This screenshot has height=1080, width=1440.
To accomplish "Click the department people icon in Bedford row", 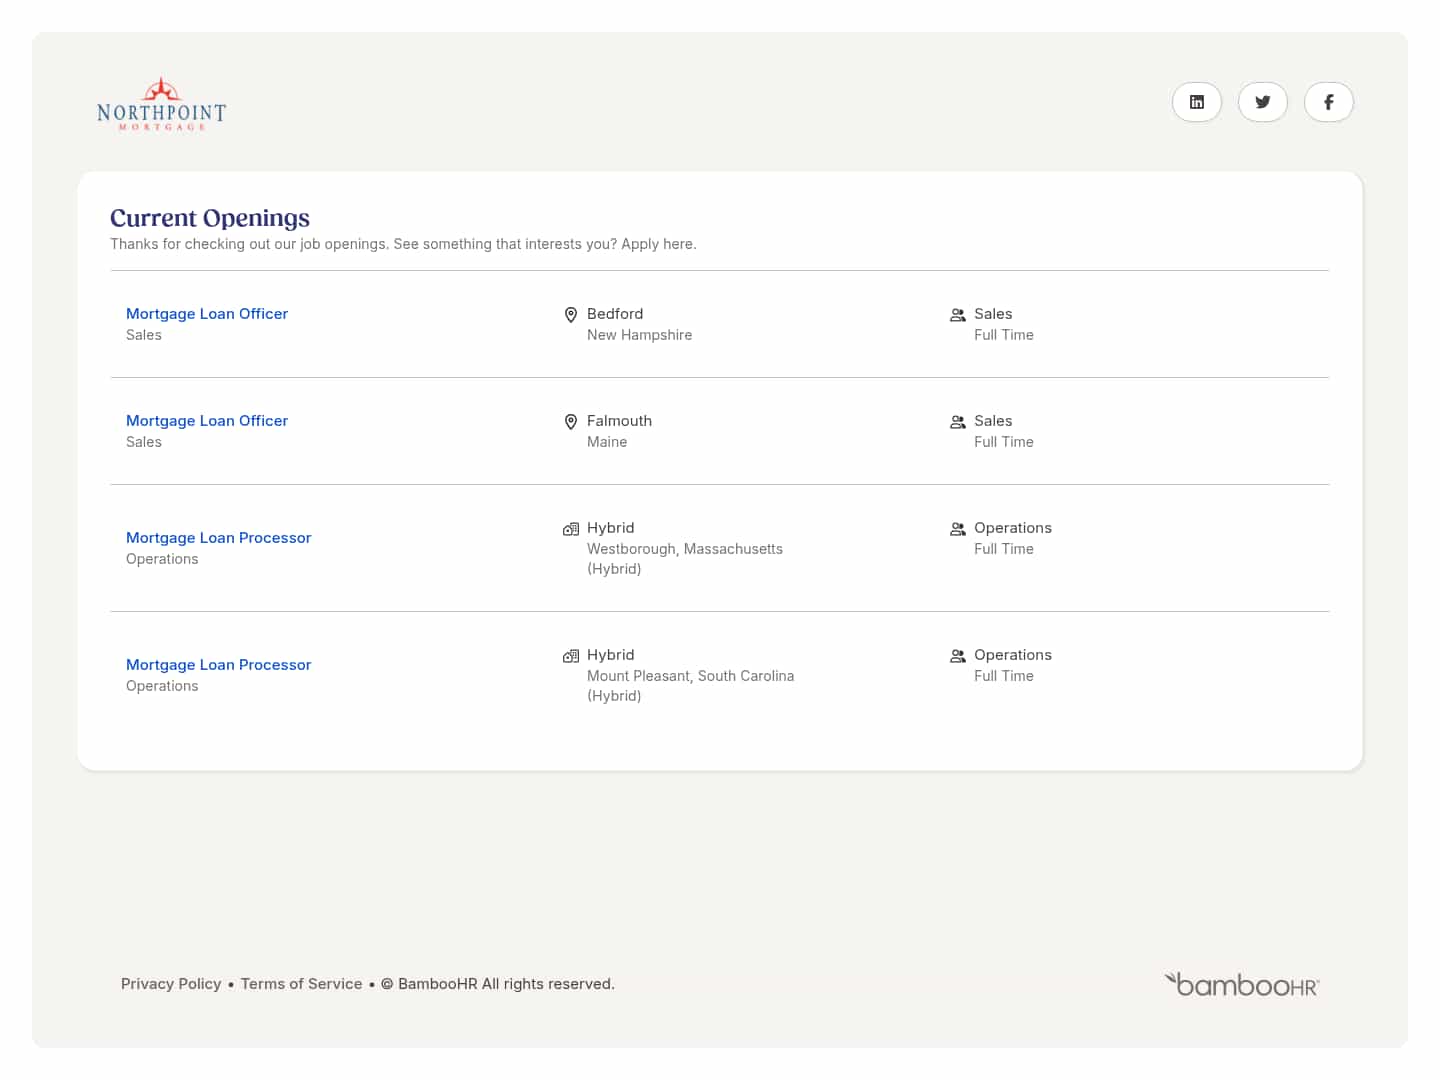I will point(957,315).
